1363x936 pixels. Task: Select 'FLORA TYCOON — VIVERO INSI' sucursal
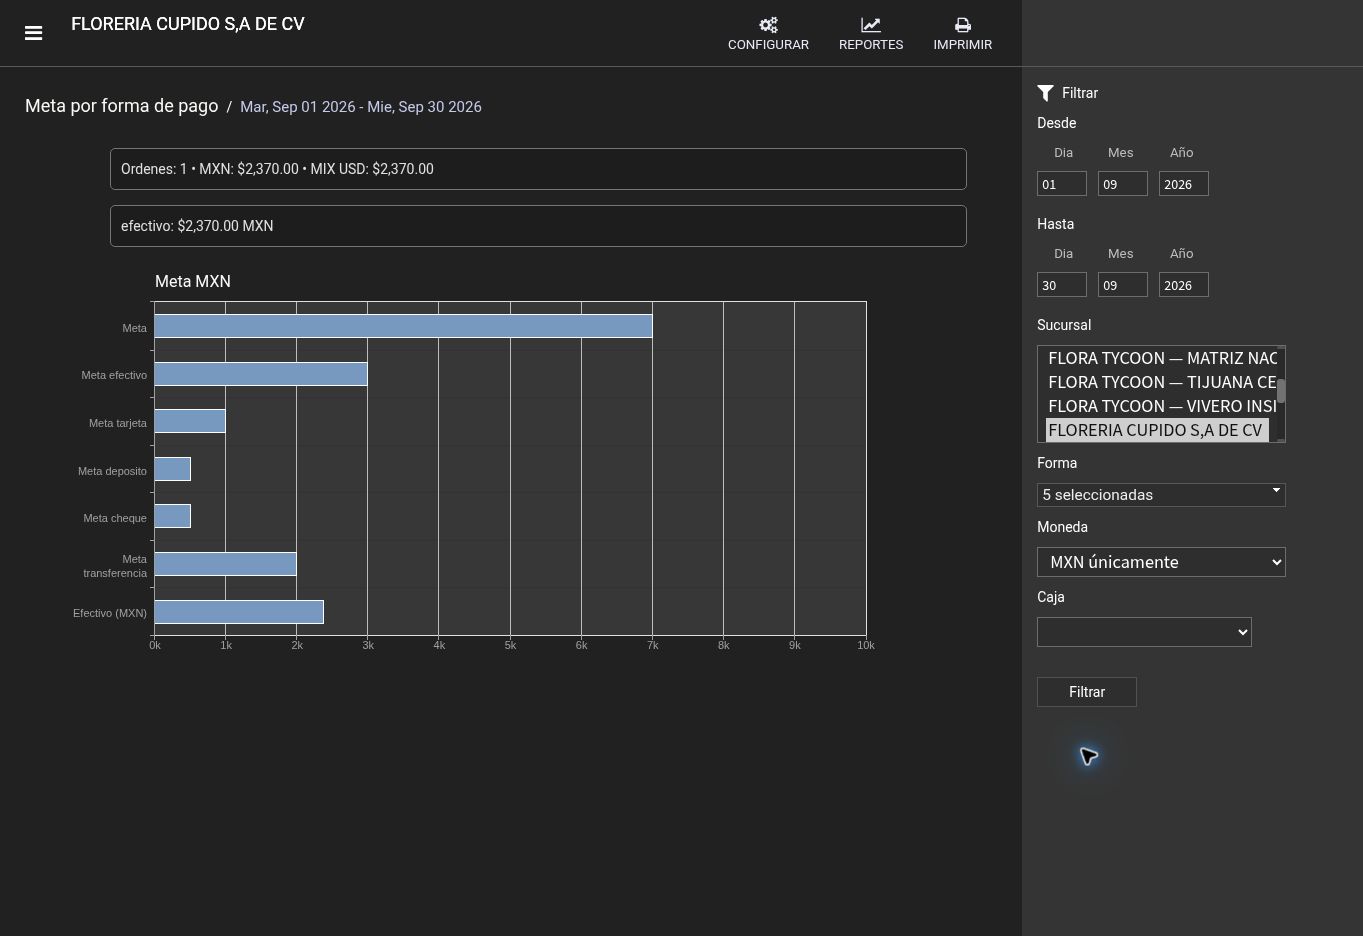(1161, 406)
